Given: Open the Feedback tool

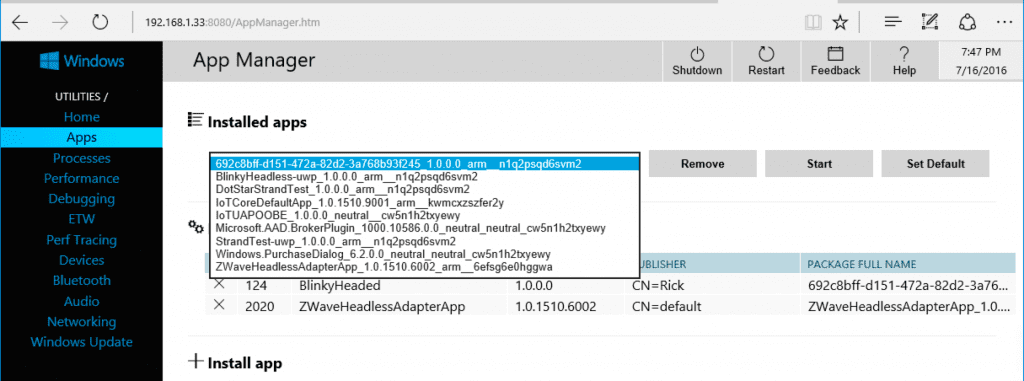Looking at the screenshot, I should (835, 61).
